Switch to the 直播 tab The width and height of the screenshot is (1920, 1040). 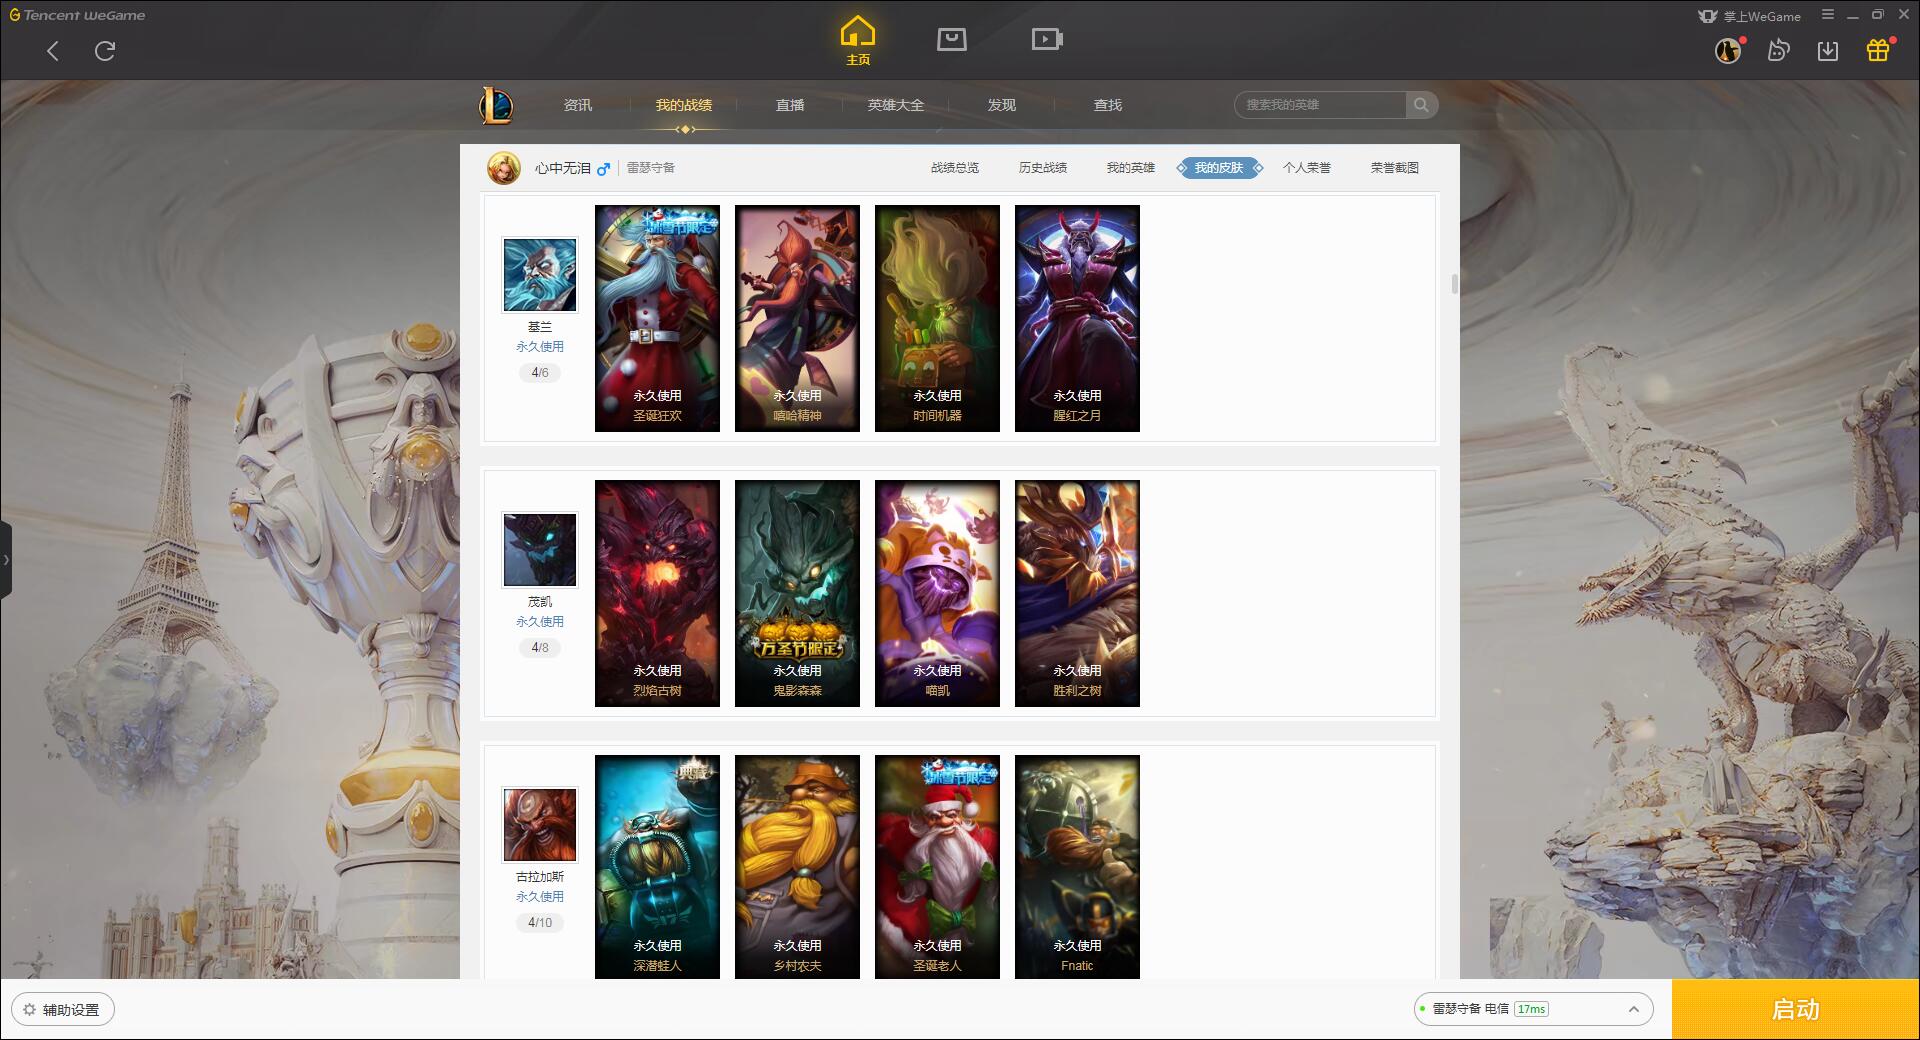tap(790, 105)
